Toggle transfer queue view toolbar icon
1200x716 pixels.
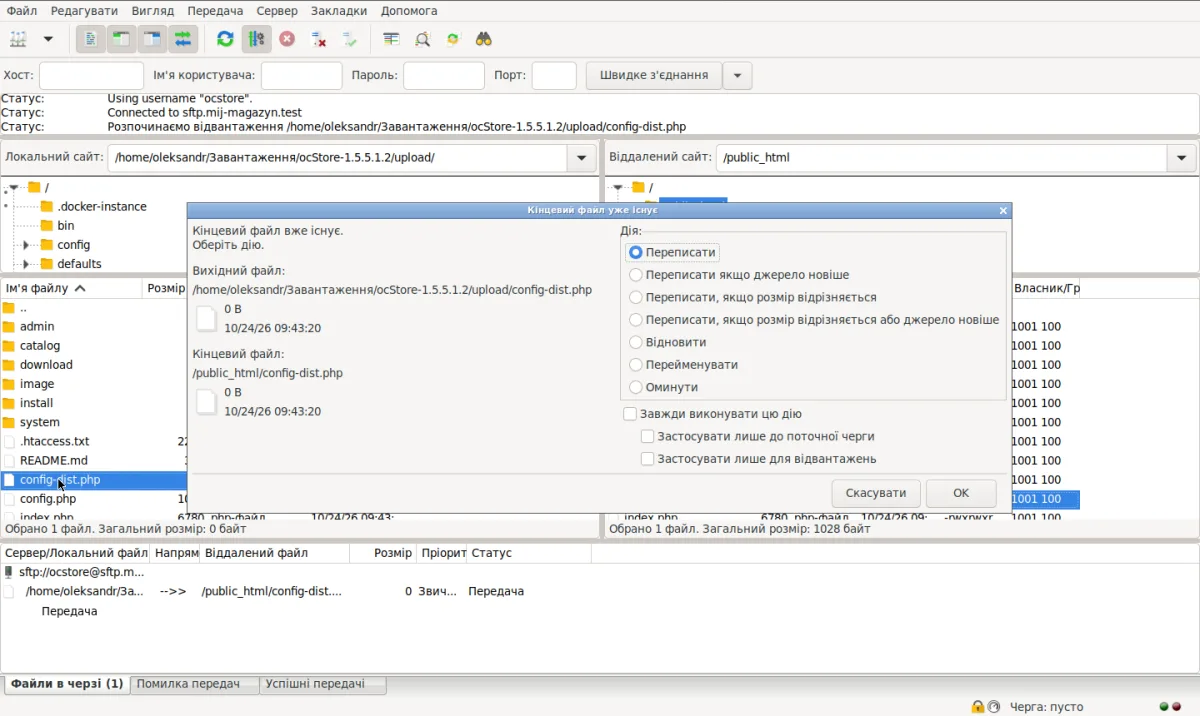coord(183,39)
